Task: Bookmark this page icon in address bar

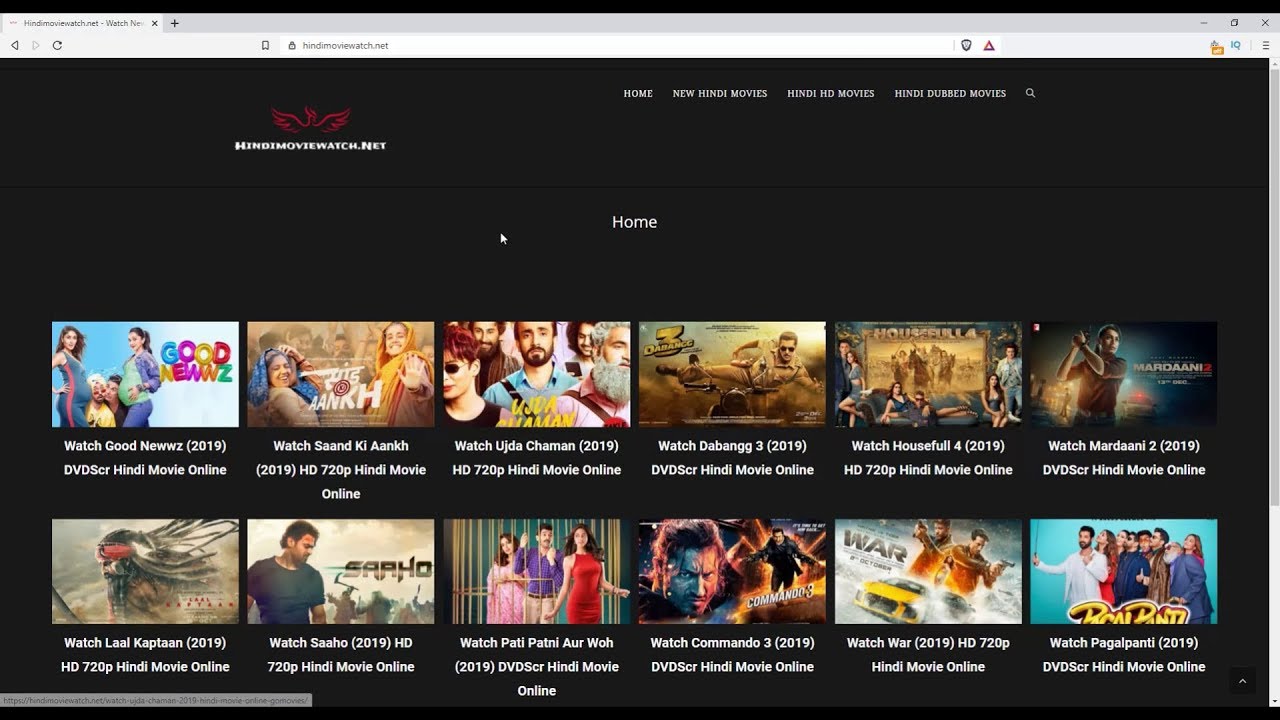Action: coord(265,45)
